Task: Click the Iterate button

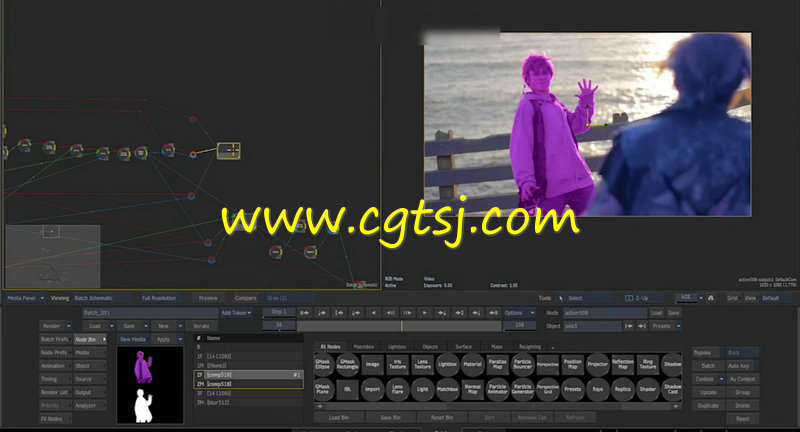Action: [201, 326]
